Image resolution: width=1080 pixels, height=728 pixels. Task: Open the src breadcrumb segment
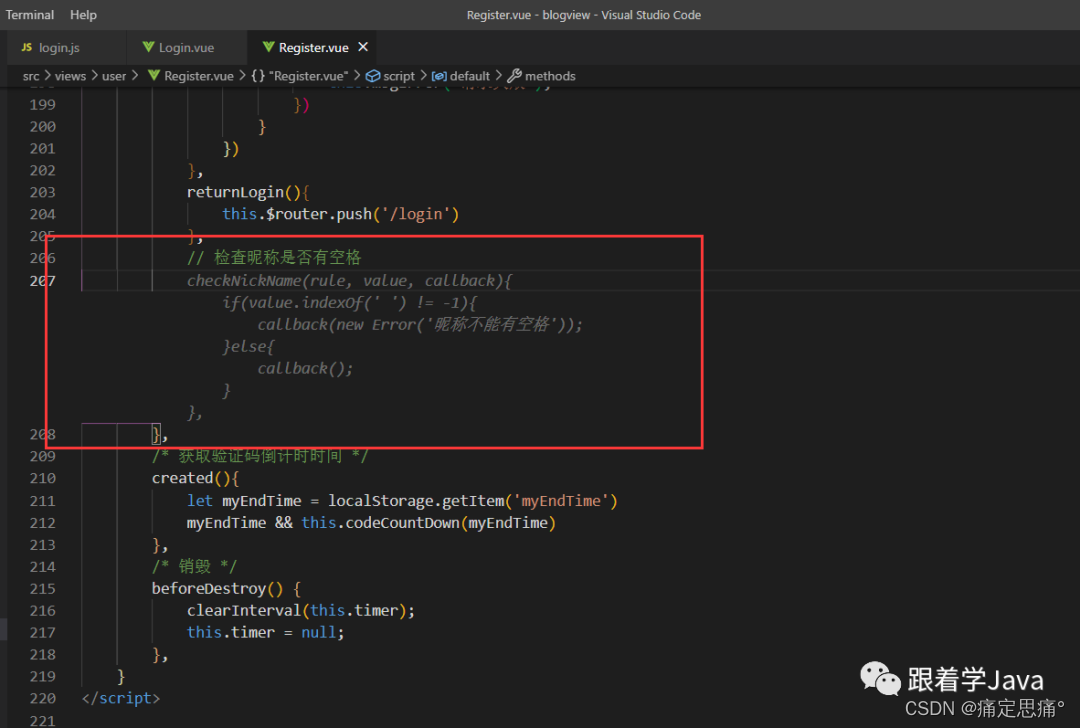tap(31, 76)
